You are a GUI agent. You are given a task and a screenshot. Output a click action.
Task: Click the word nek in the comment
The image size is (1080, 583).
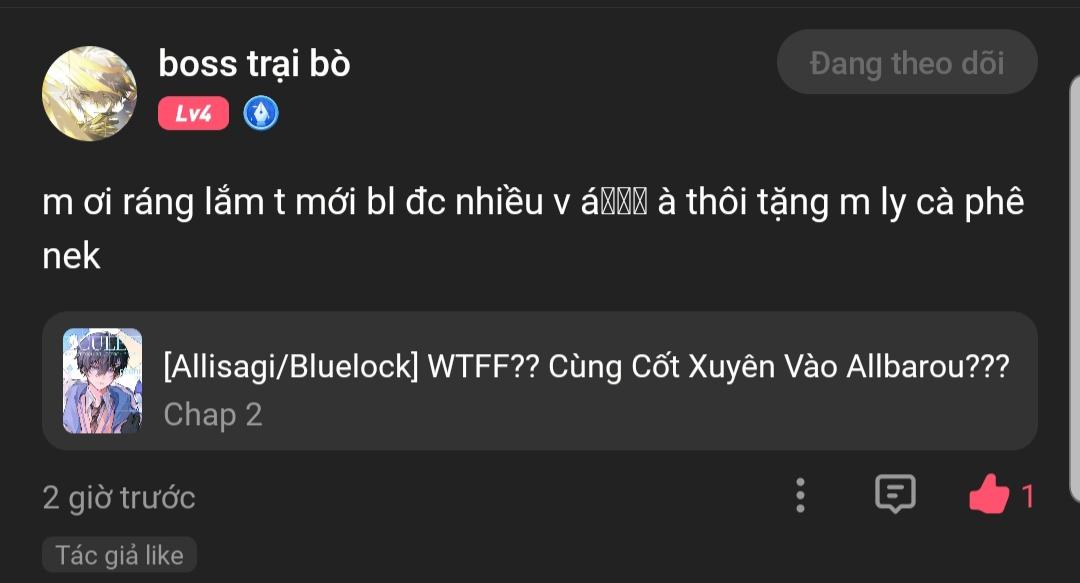coord(72,256)
